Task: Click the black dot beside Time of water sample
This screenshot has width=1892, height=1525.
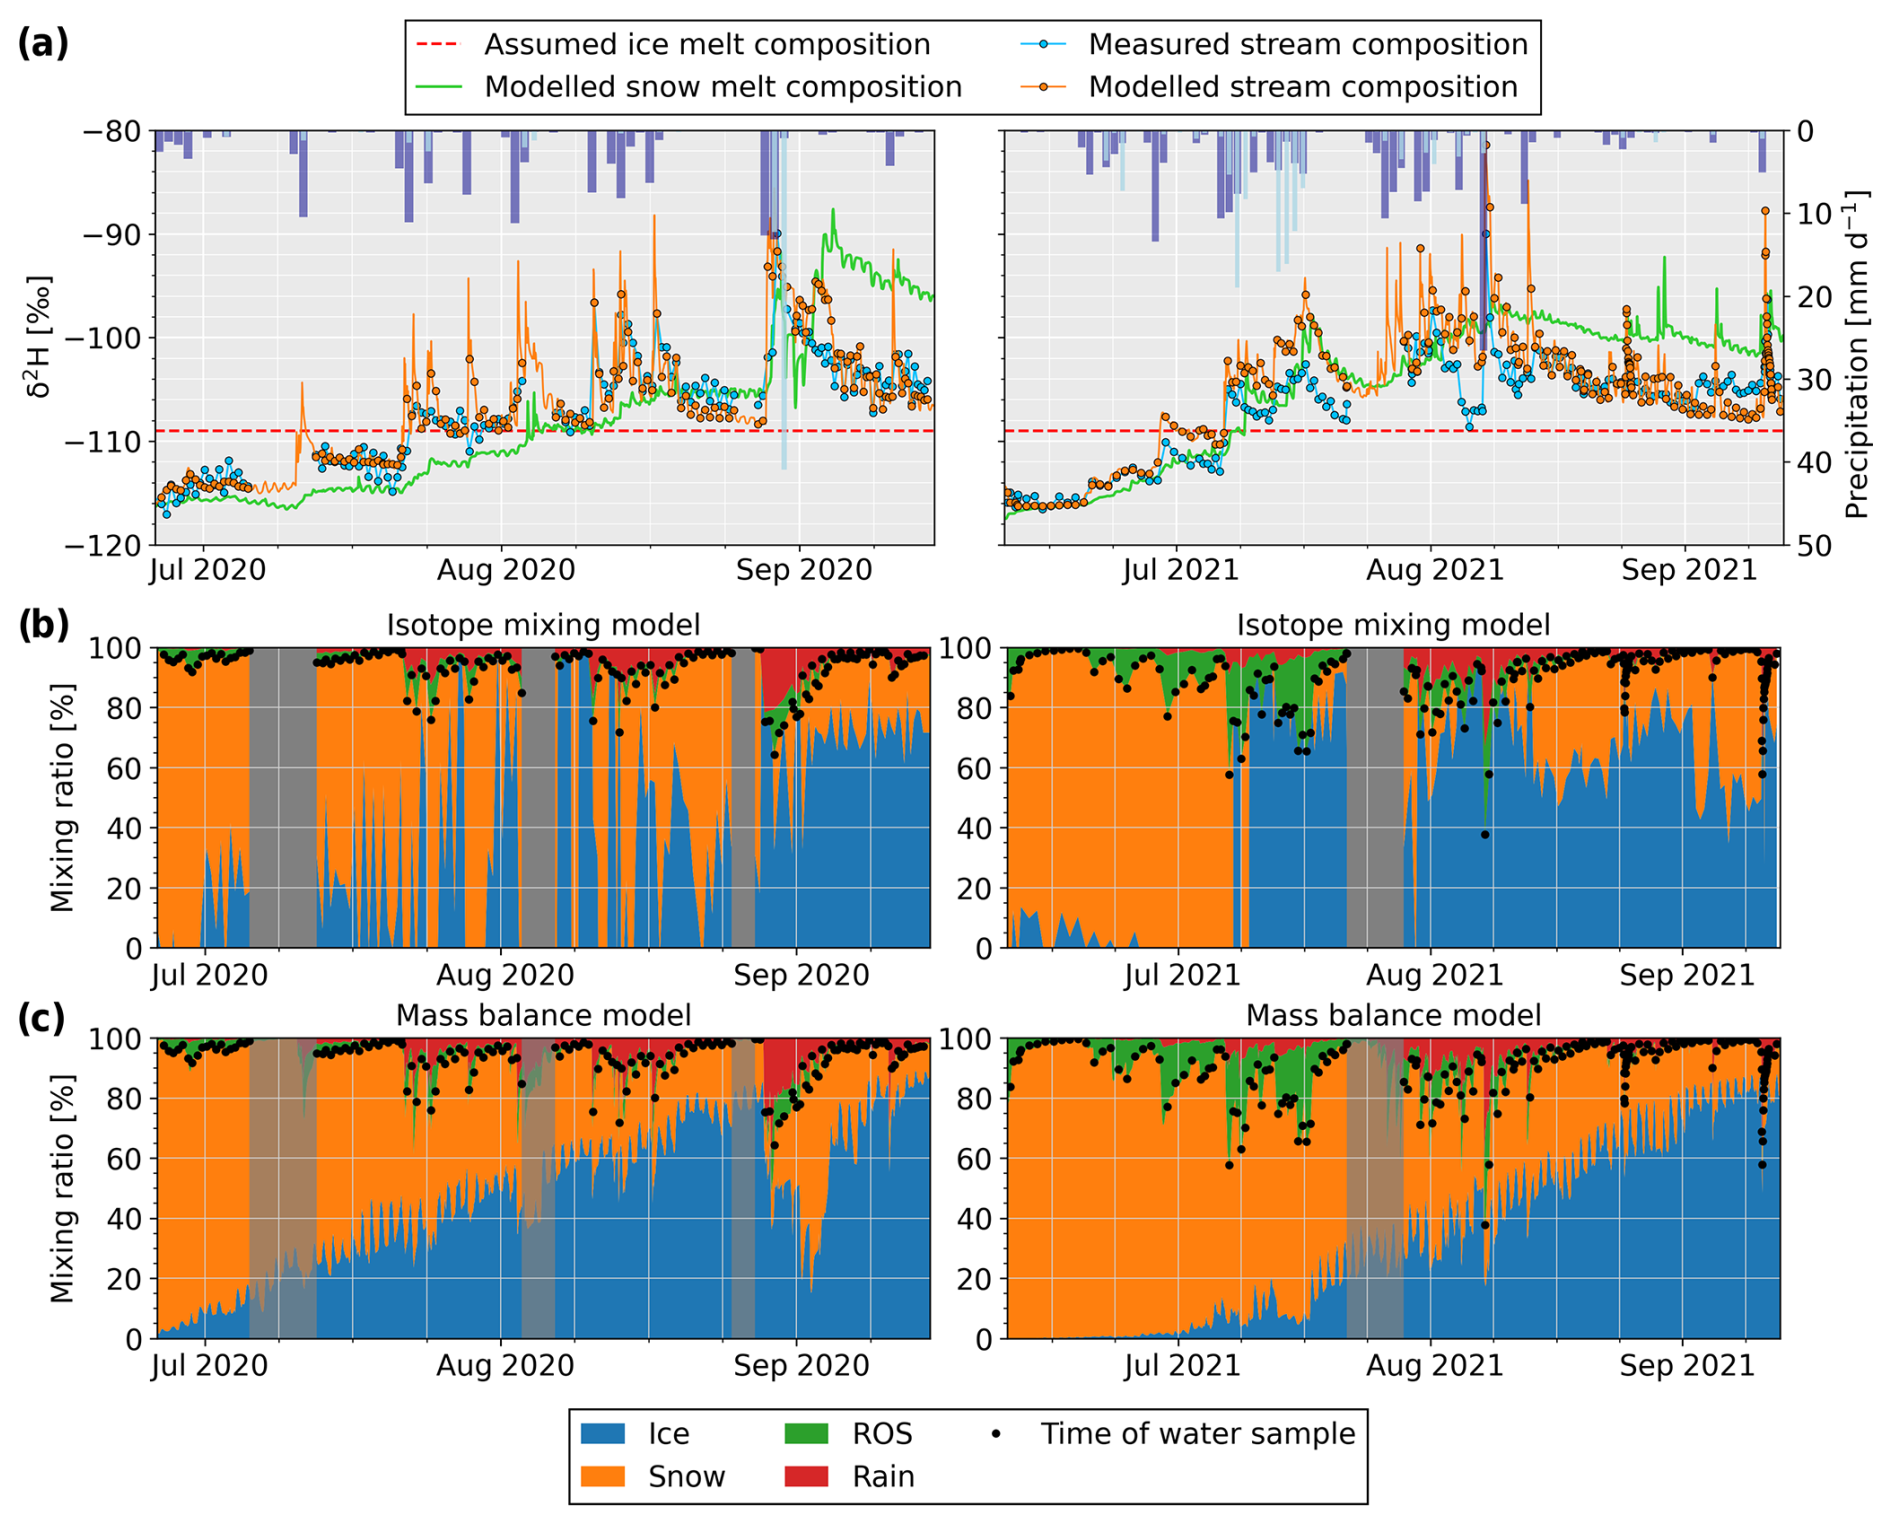Action: pos(996,1434)
